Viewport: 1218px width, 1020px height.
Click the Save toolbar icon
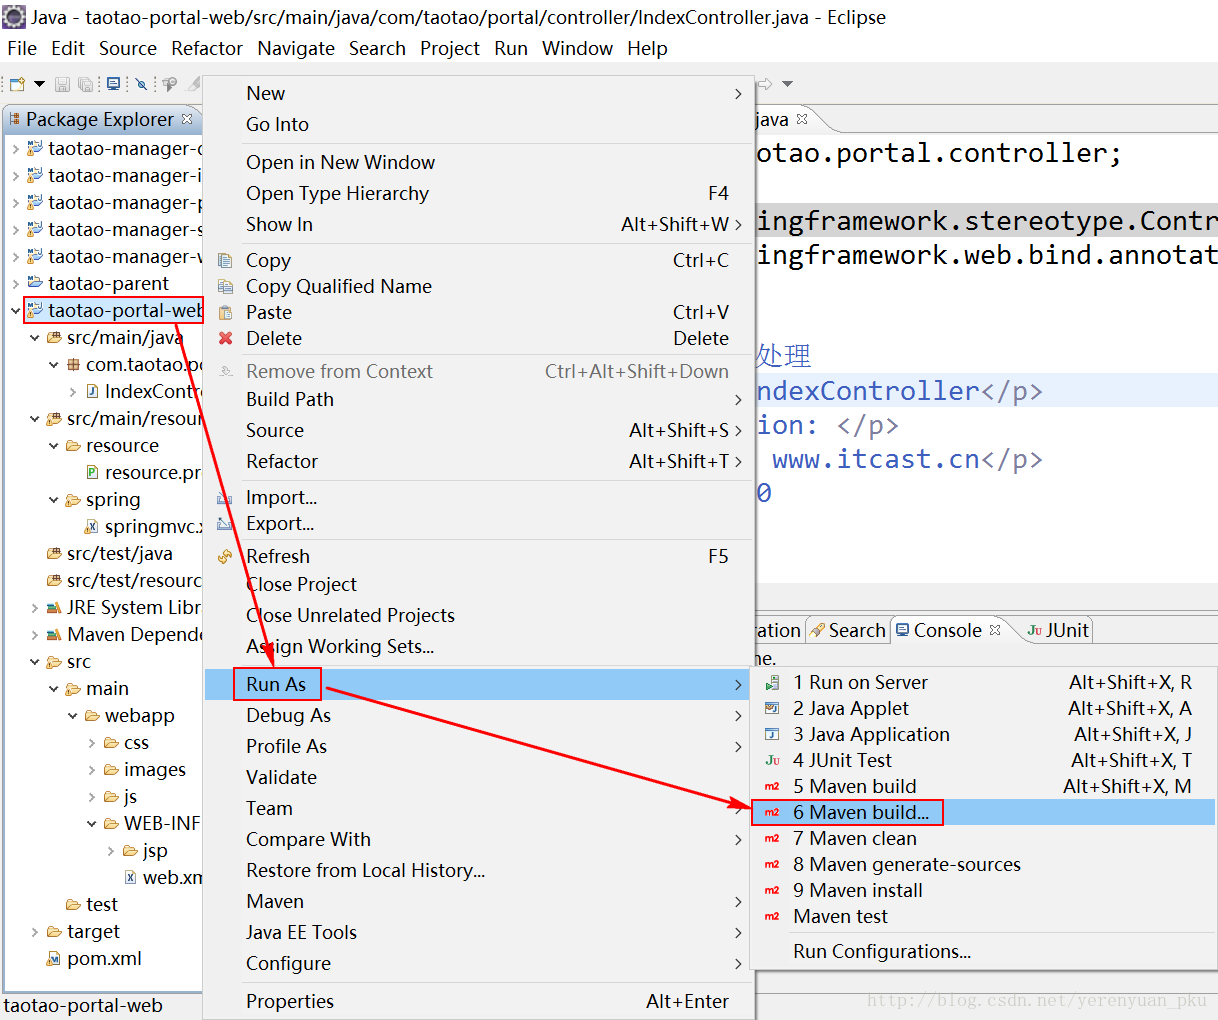pos(63,84)
